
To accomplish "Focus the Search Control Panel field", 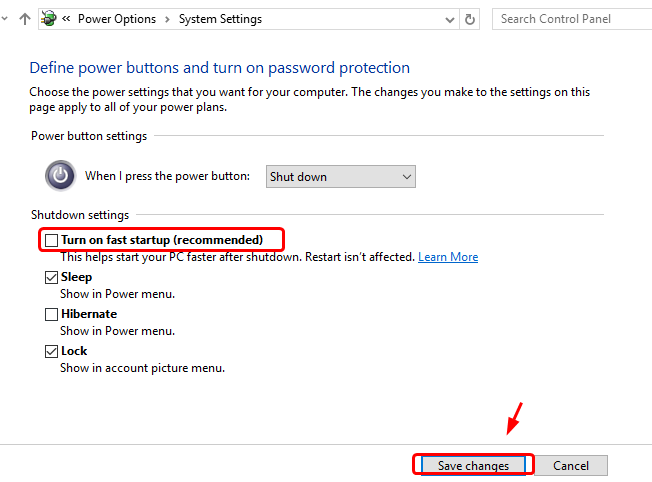I will coord(570,19).
